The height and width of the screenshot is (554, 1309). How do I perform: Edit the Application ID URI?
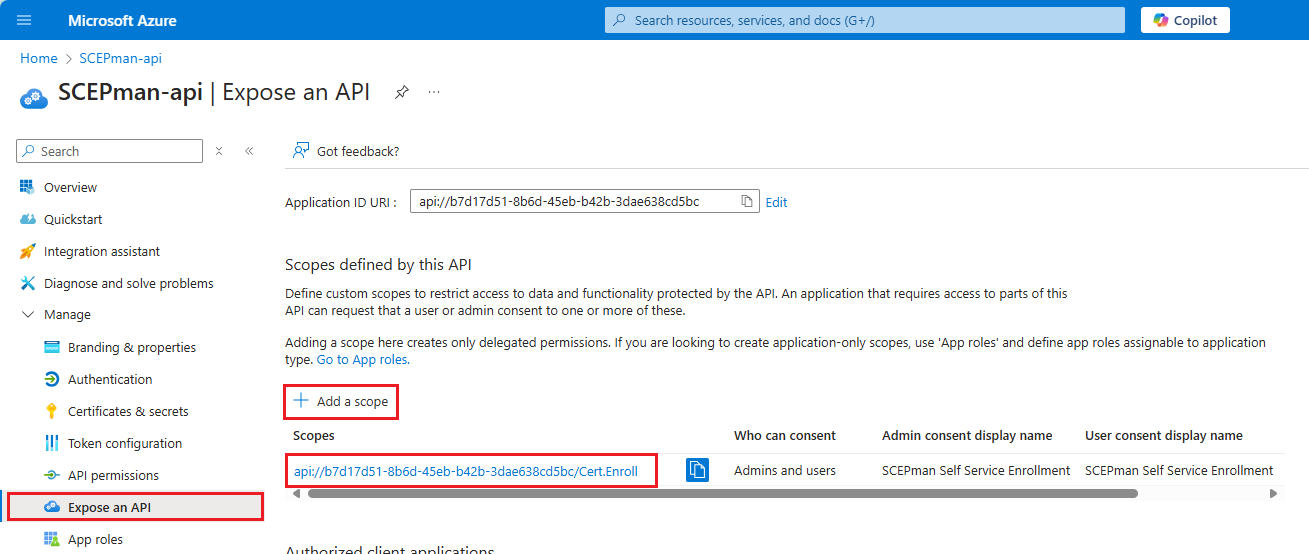pyautogui.click(x=776, y=202)
